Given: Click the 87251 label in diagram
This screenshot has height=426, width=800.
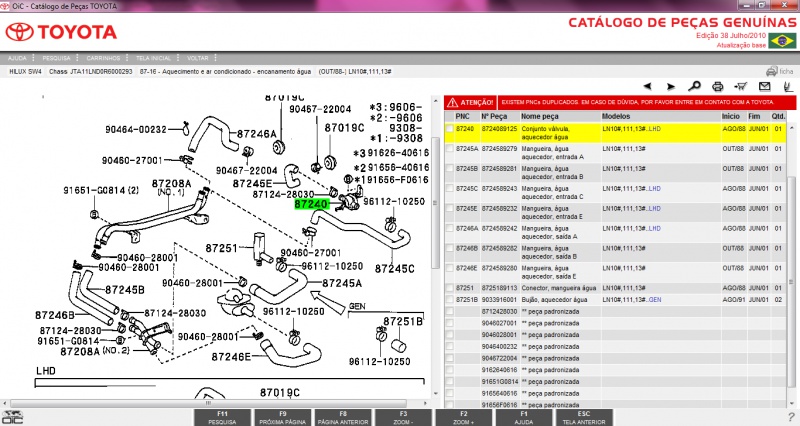Looking at the screenshot, I should (x=221, y=248).
